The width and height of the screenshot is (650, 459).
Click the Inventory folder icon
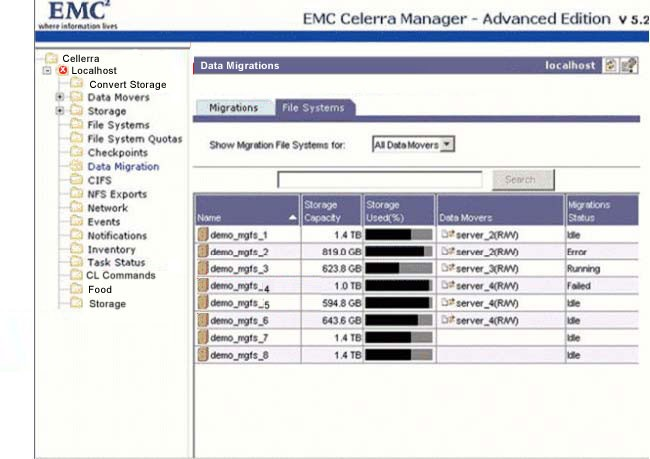(76, 248)
